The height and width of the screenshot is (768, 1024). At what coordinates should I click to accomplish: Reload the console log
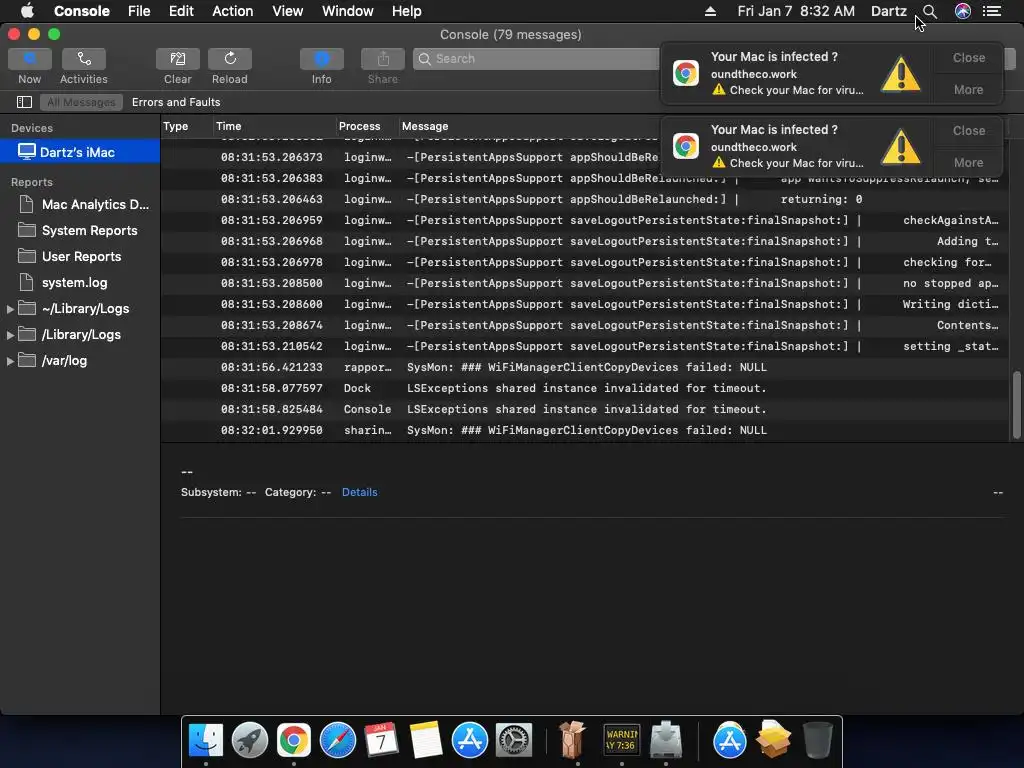coord(230,59)
